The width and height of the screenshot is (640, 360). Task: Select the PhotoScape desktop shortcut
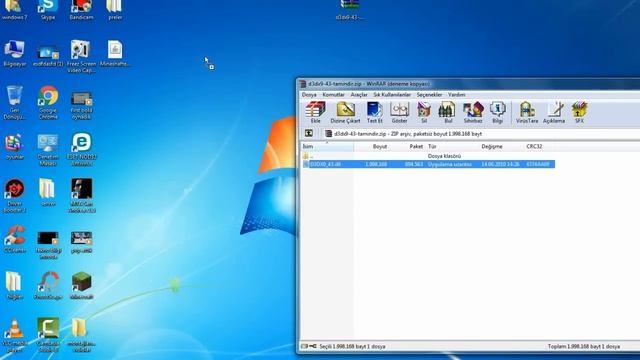[x=48, y=286]
